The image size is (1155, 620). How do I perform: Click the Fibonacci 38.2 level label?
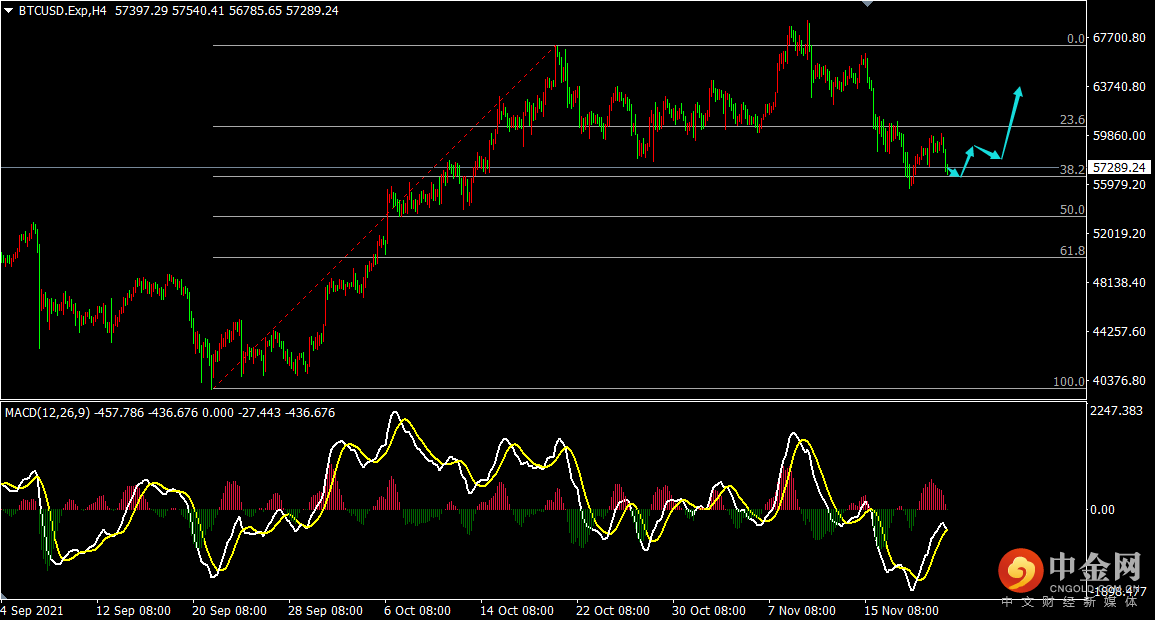(x=1072, y=169)
